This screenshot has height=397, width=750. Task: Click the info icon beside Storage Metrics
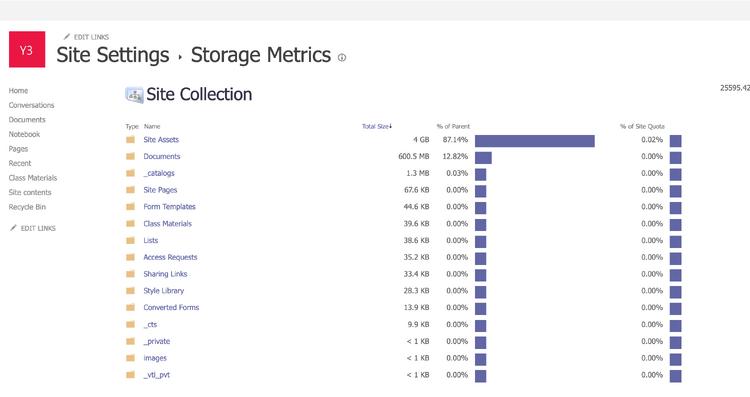pyautogui.click(x=342, y=58)
